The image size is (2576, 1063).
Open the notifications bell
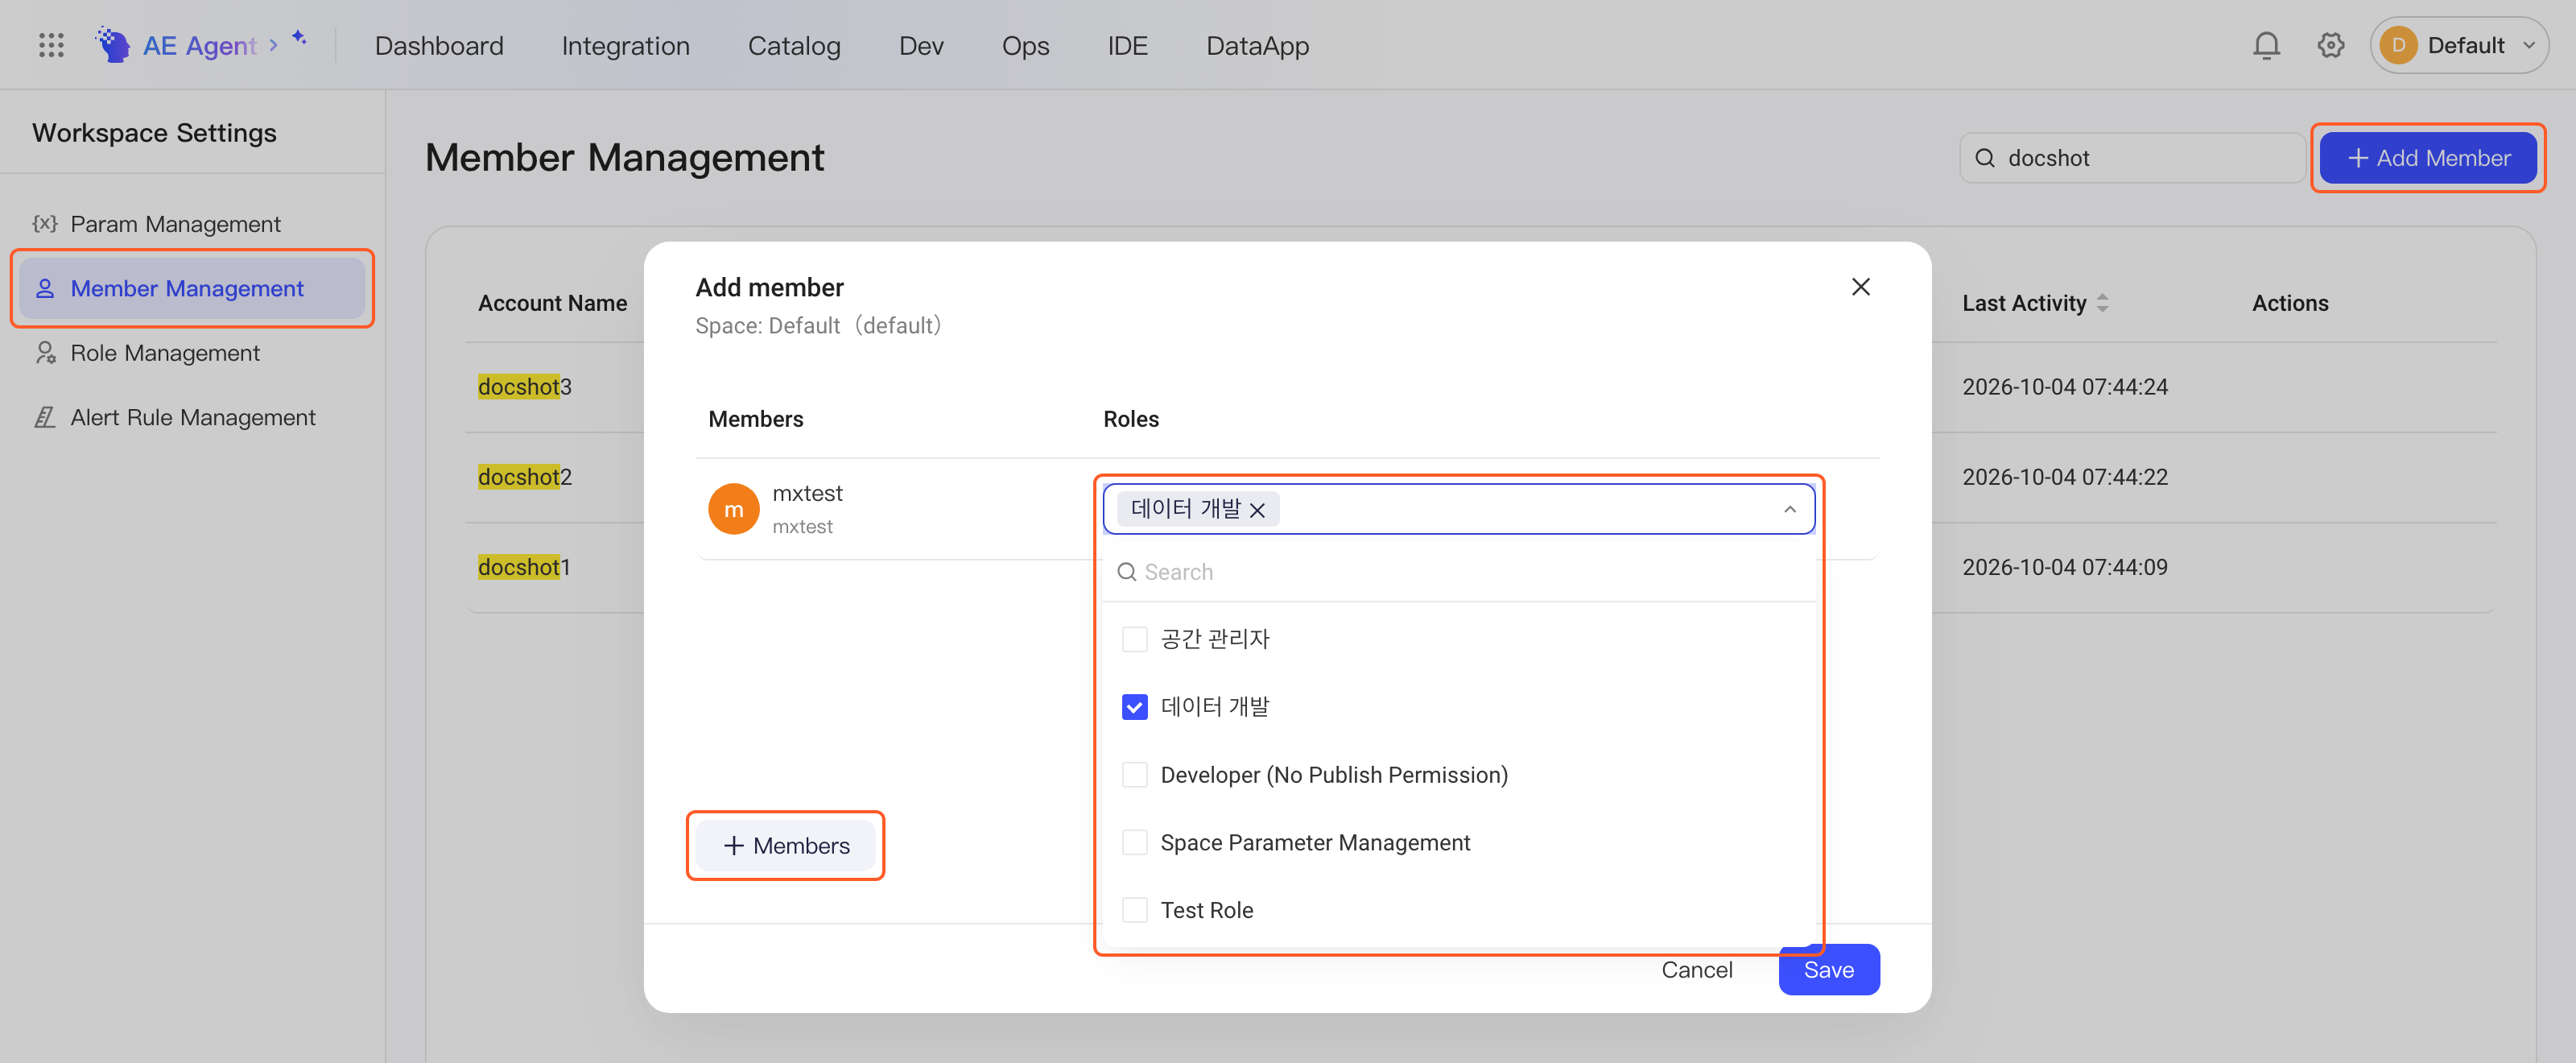tap(2266, 45)
